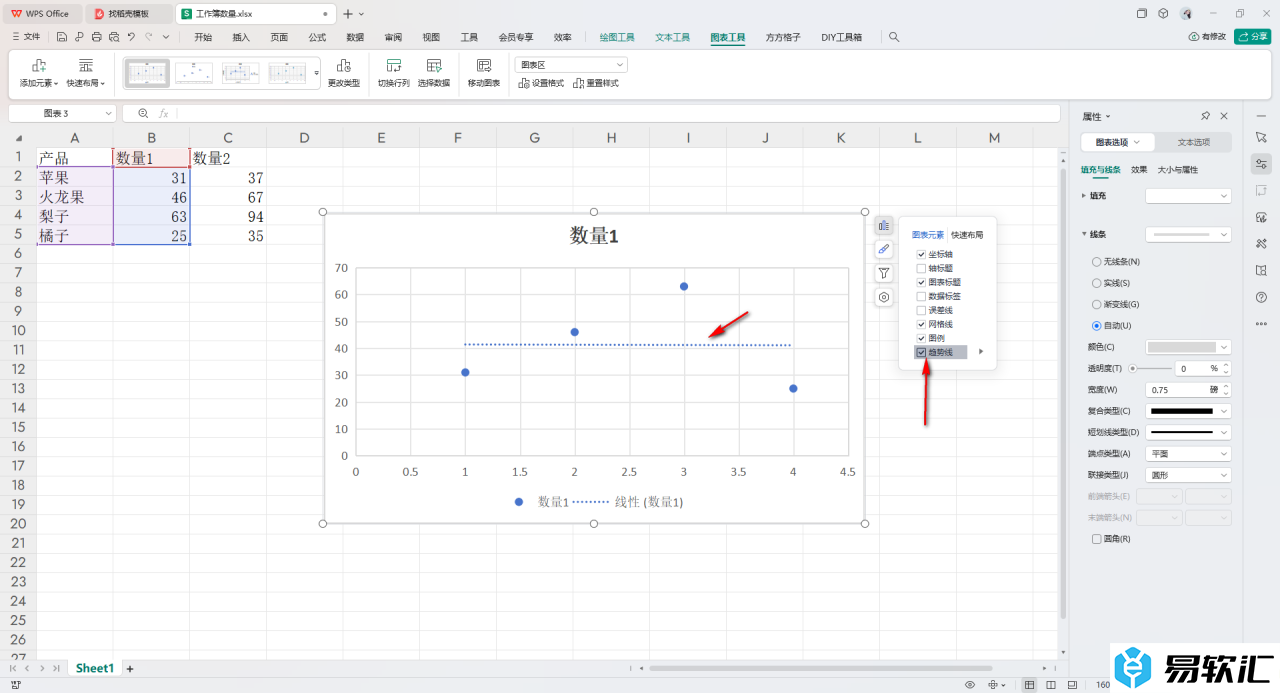The image size is (1280, 693).
Task: Expand the chart styles gallery arrow
Action: click(317, 73)
